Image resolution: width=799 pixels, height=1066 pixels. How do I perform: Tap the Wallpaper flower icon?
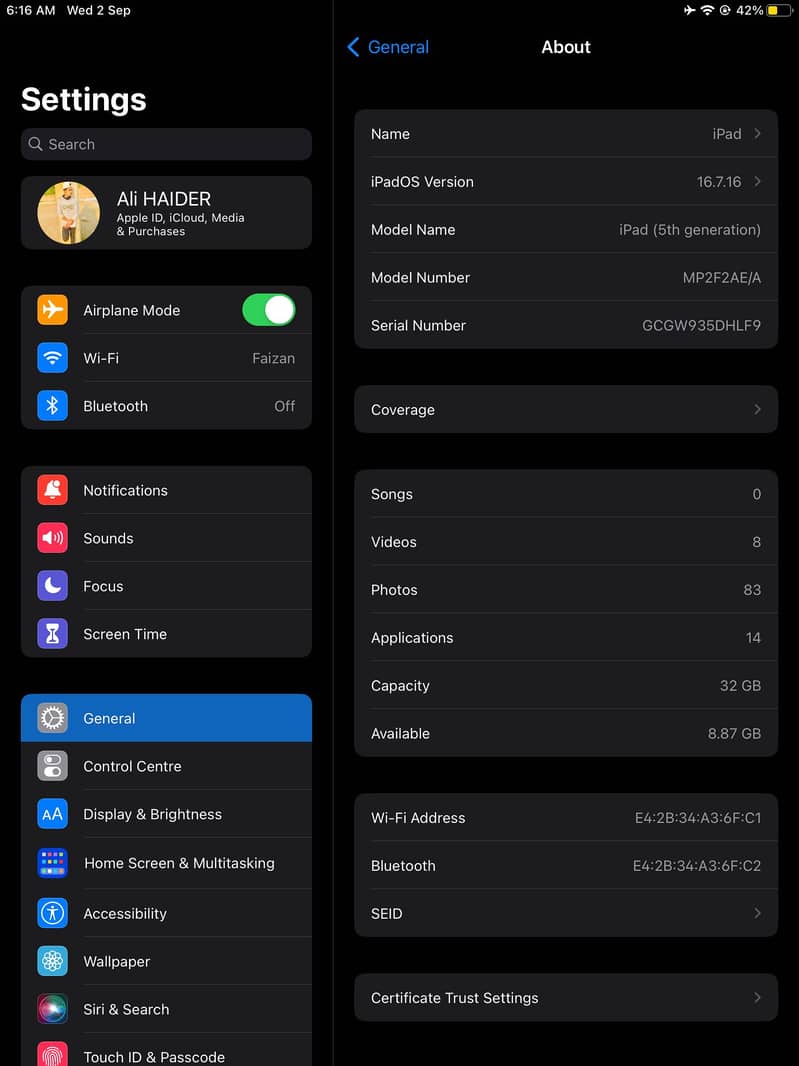pyautogui.click(x=52, y=961)
